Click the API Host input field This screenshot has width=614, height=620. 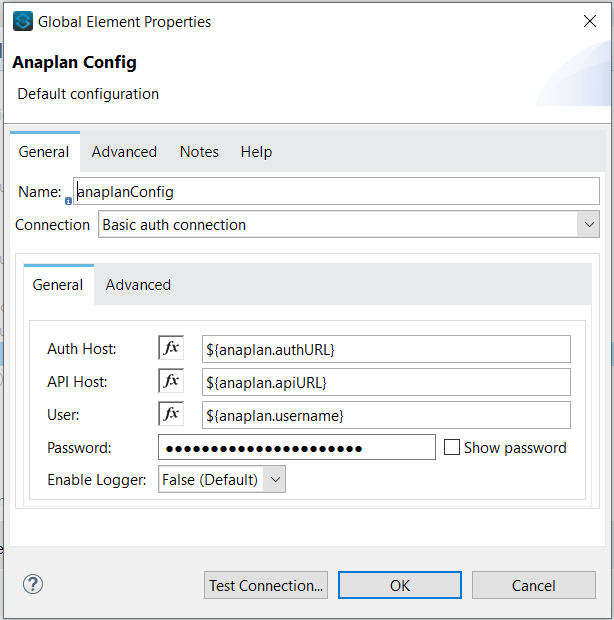[x=386, y=382]
